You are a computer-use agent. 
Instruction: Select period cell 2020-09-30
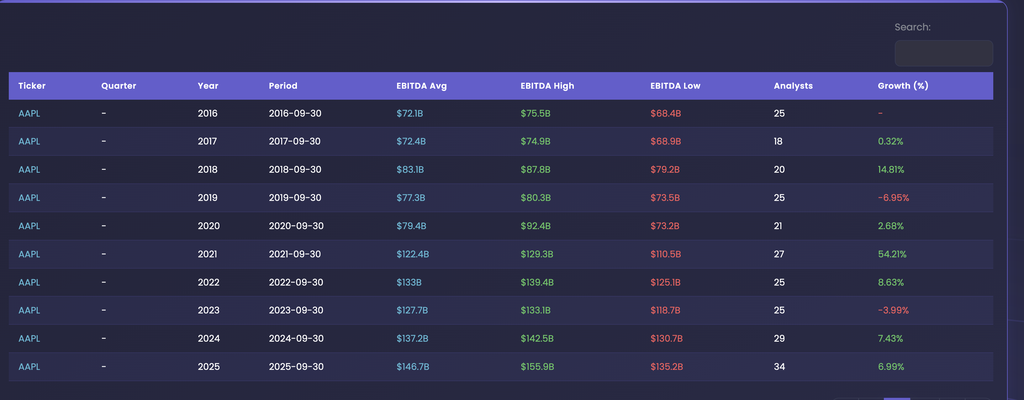pyautogui.click(x=296, y=225)
